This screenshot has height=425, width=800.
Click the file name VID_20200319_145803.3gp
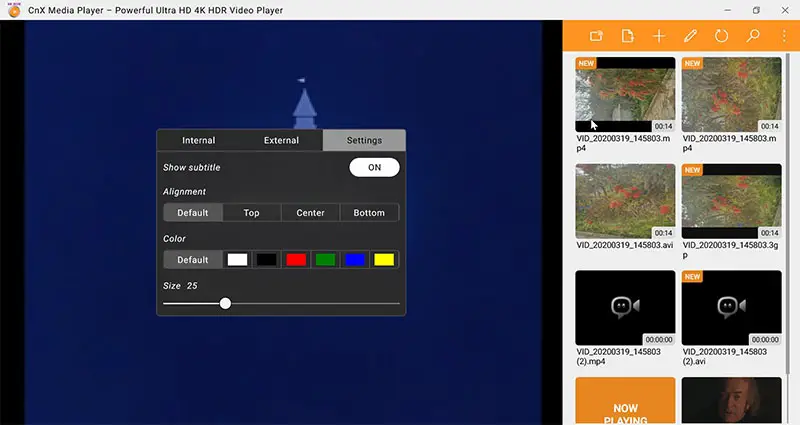tap(731, 250)
